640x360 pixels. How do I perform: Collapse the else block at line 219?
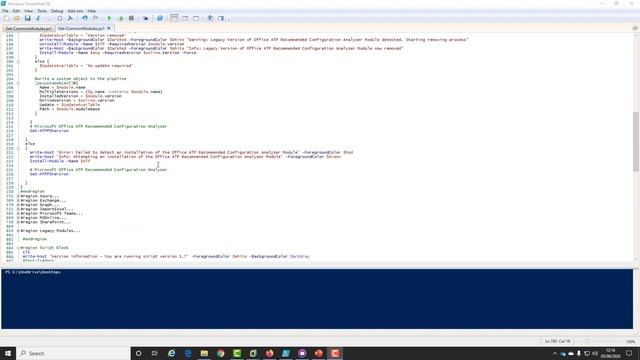(18, 148)
